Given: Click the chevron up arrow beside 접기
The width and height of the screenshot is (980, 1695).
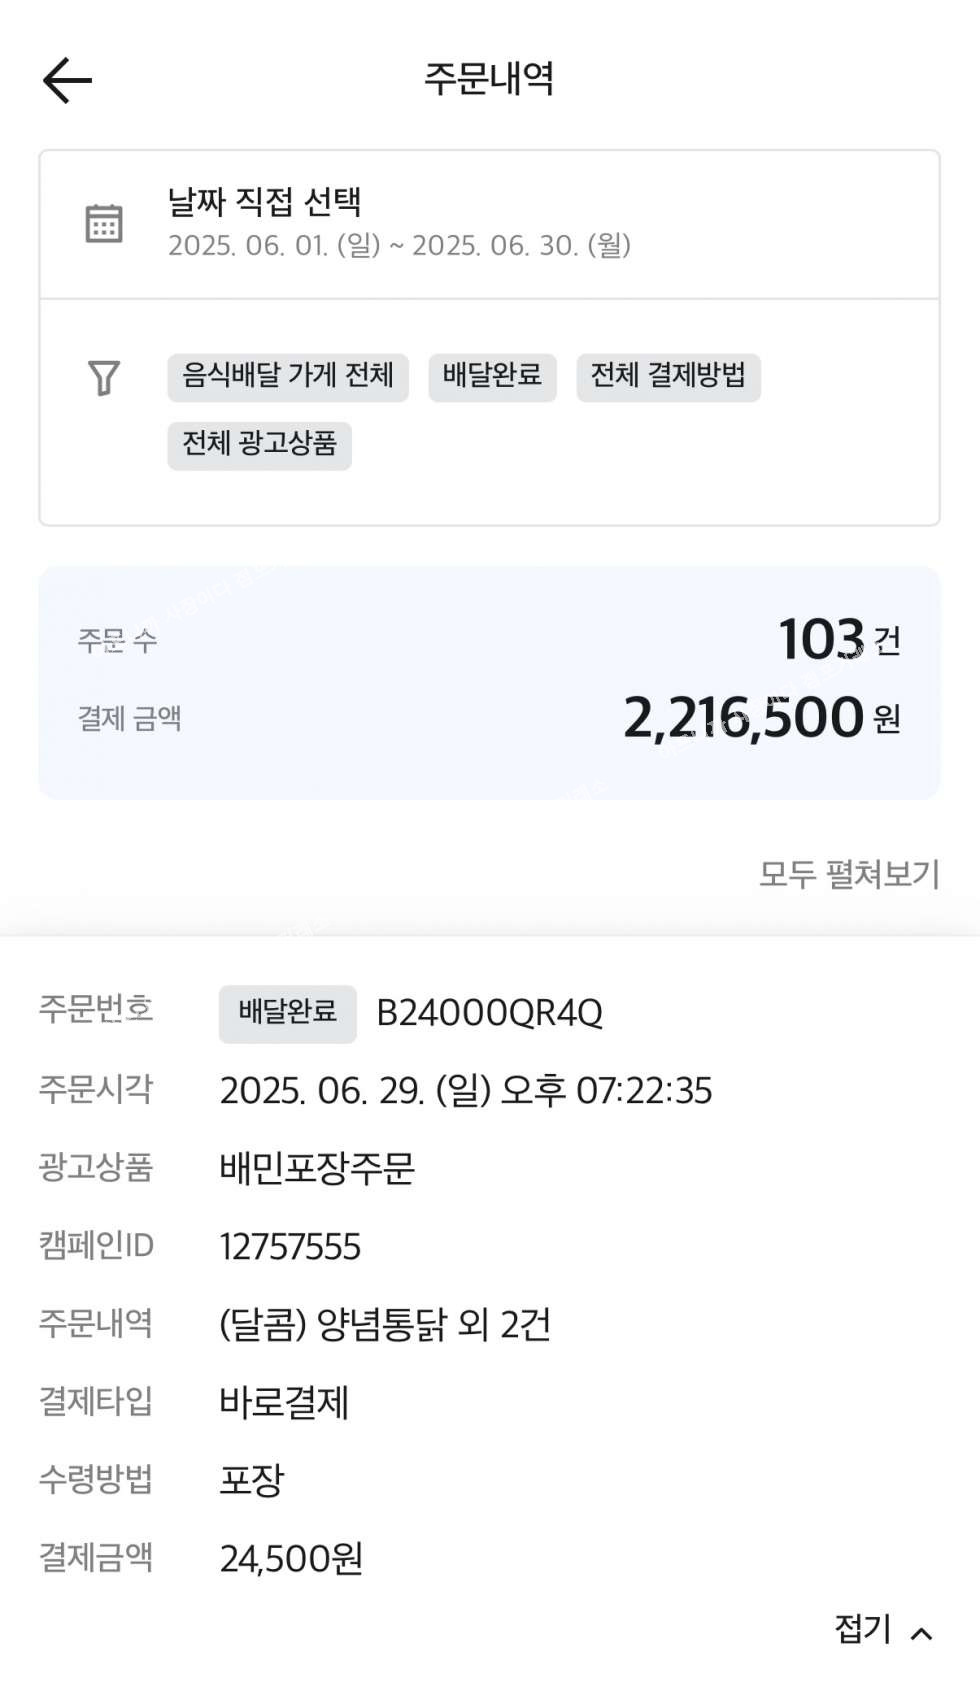Looking at the screenshot, I should coord(922,1633).
